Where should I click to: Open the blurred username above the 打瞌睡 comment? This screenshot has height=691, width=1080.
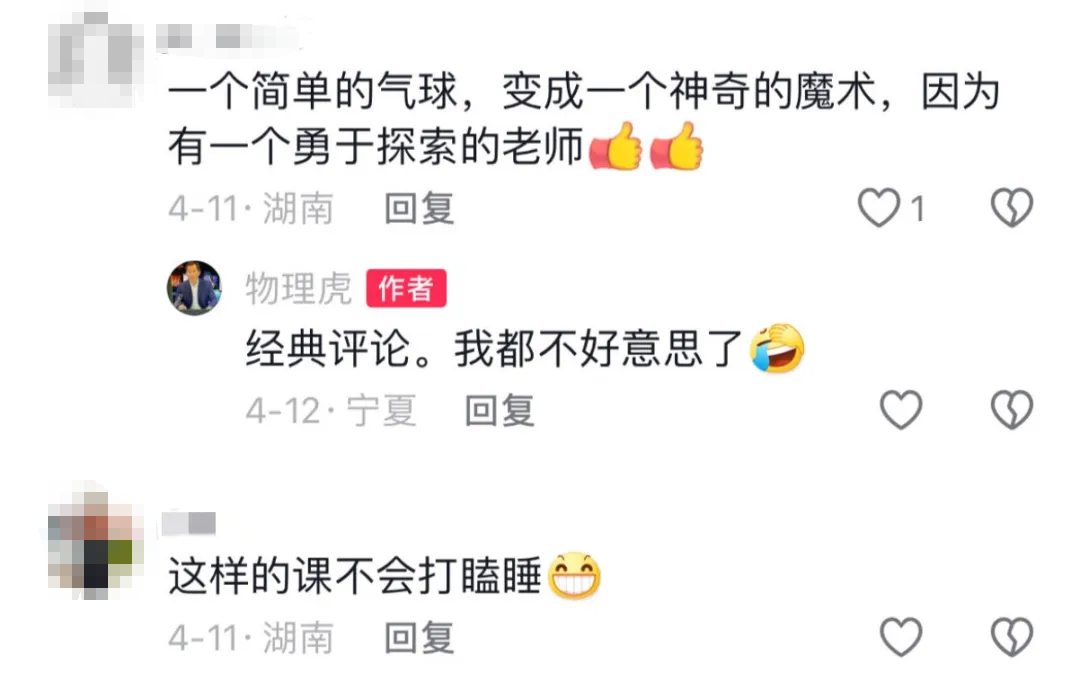[x=189, y=524]
